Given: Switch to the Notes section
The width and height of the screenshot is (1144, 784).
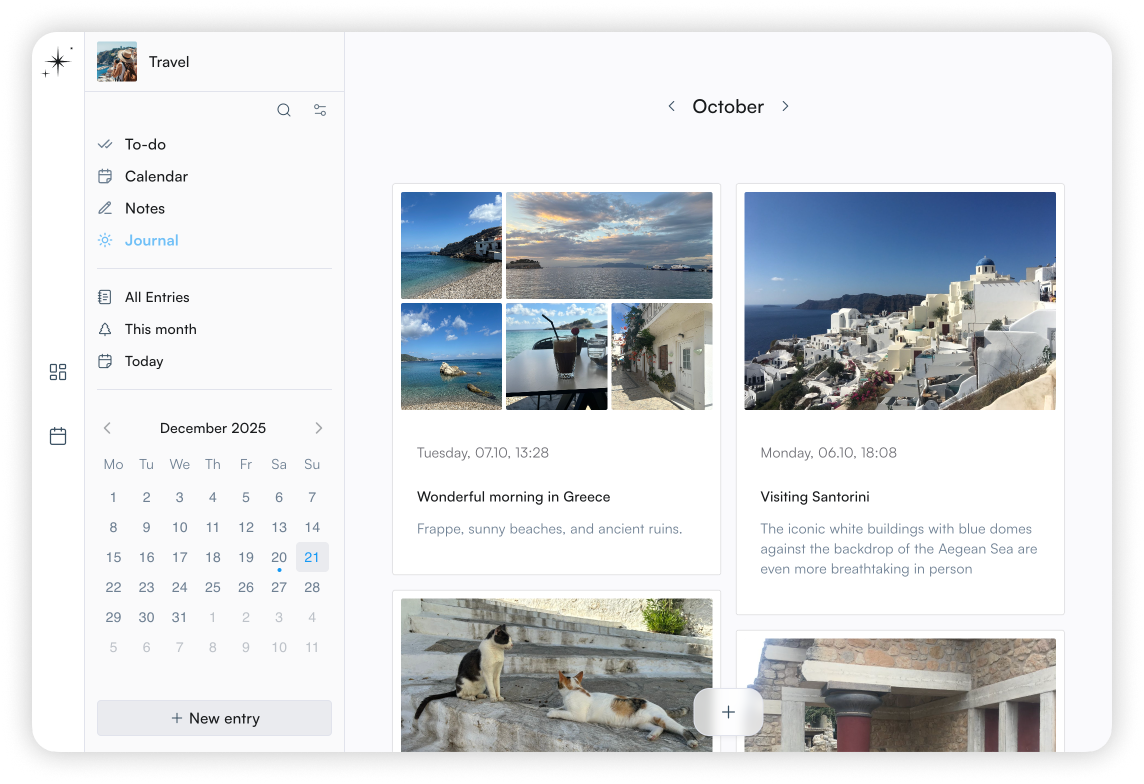Looking at the screenshot, I should [145, 208].
